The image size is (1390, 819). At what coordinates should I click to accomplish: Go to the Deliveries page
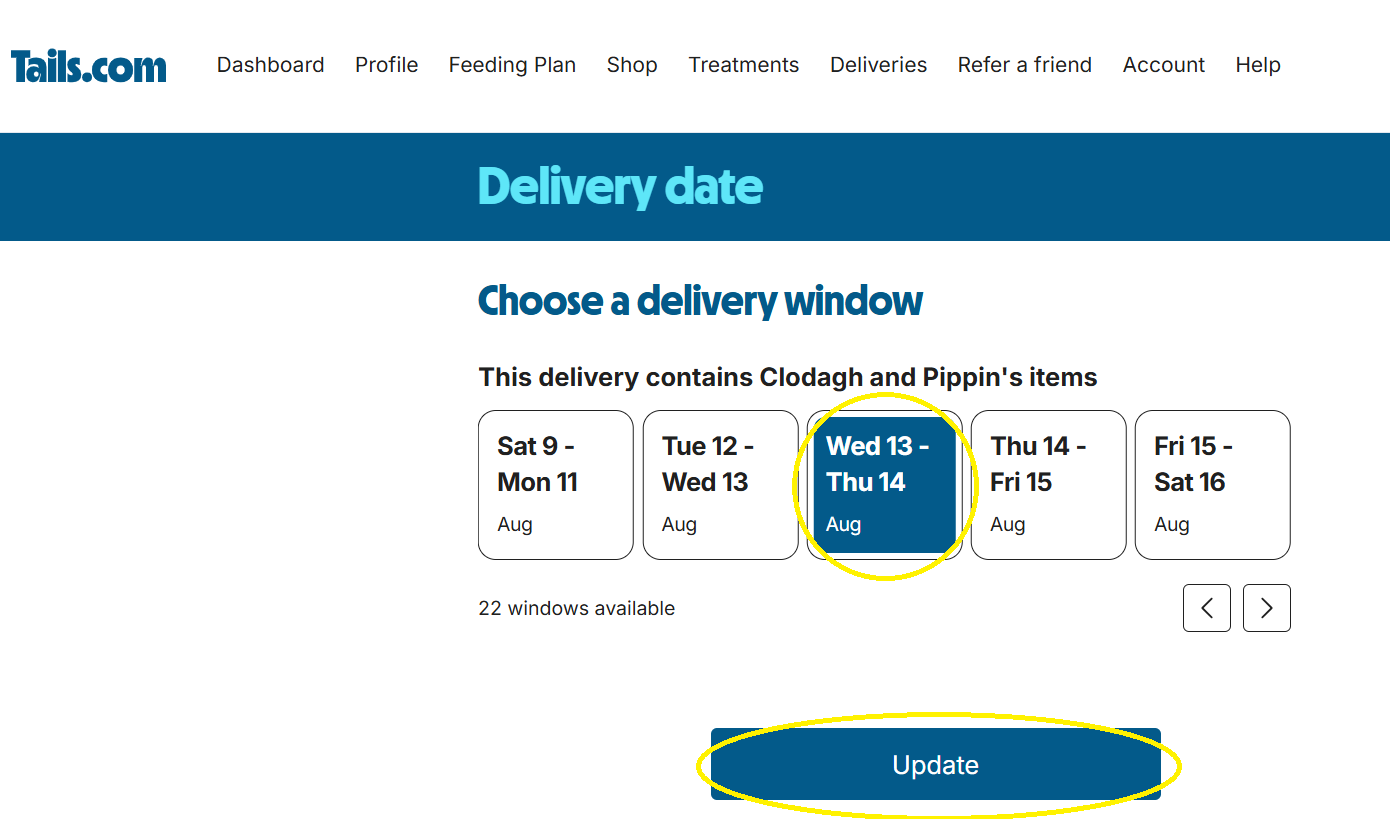click(x=878, y=65)
